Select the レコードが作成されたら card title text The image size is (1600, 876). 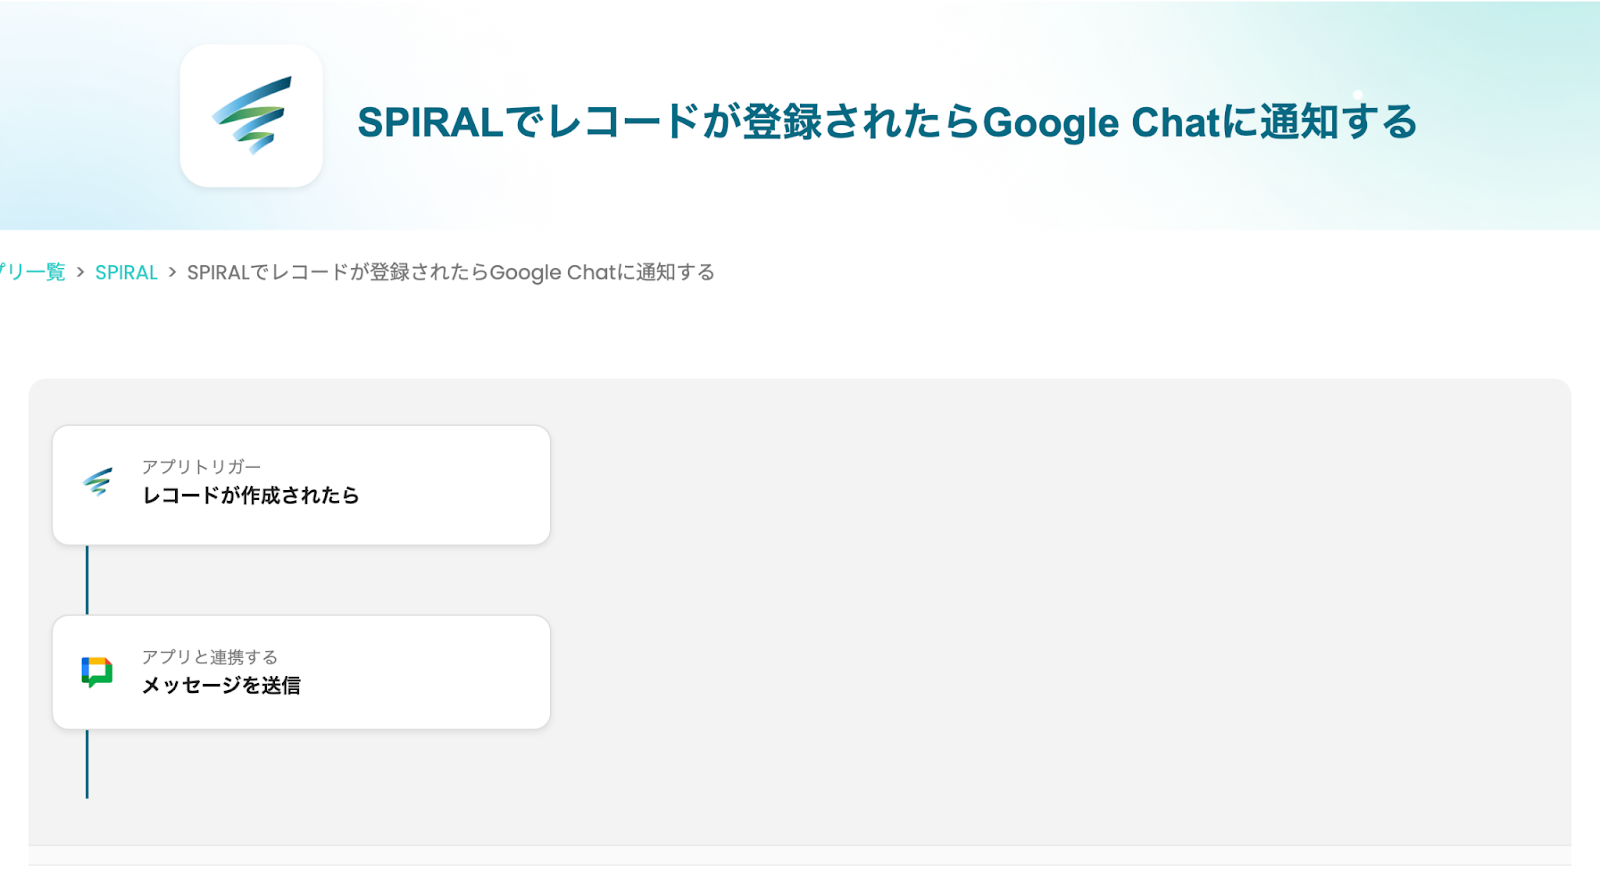pyautogui.click(x=250, y=495)
